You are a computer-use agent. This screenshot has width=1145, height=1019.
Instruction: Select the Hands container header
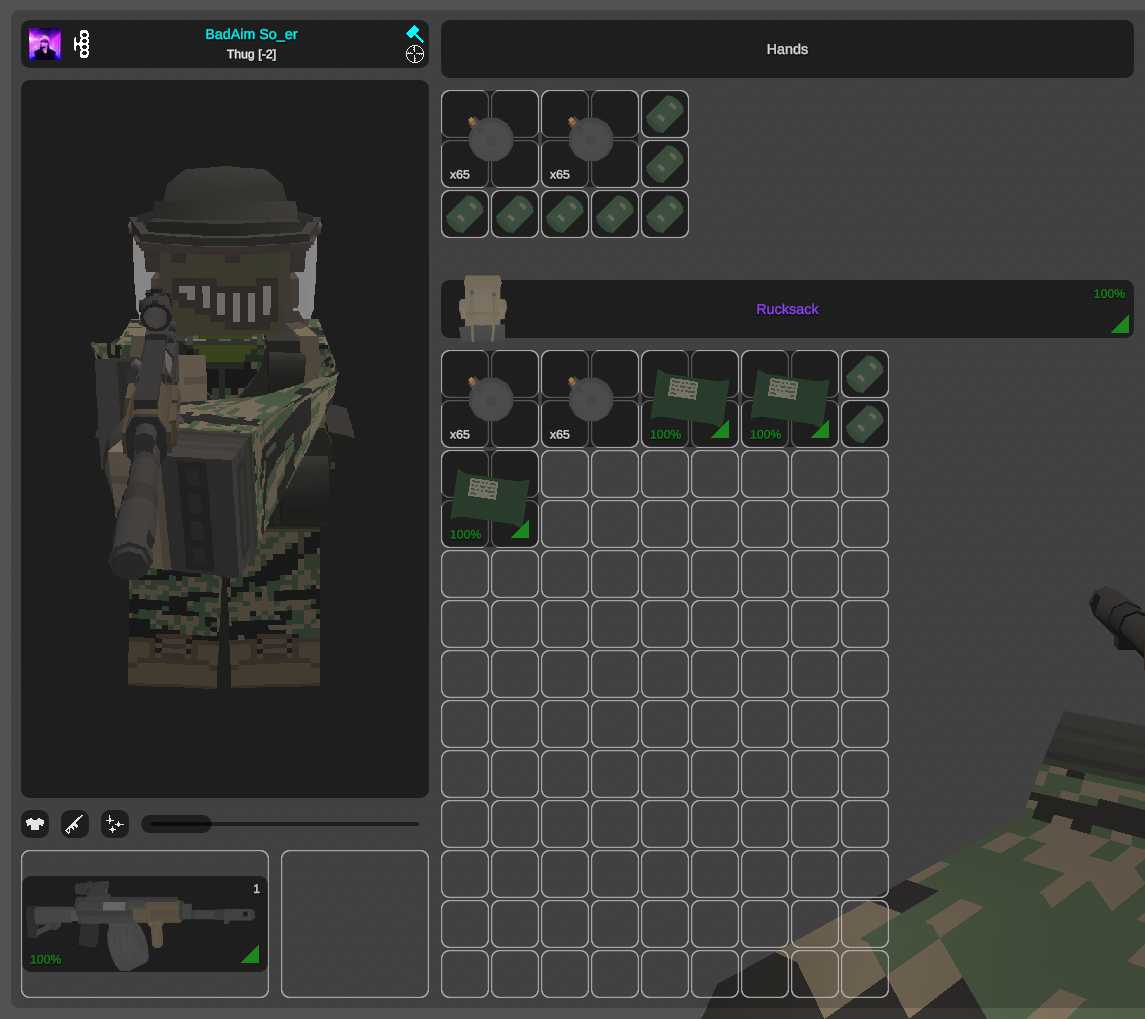point(787,49)
